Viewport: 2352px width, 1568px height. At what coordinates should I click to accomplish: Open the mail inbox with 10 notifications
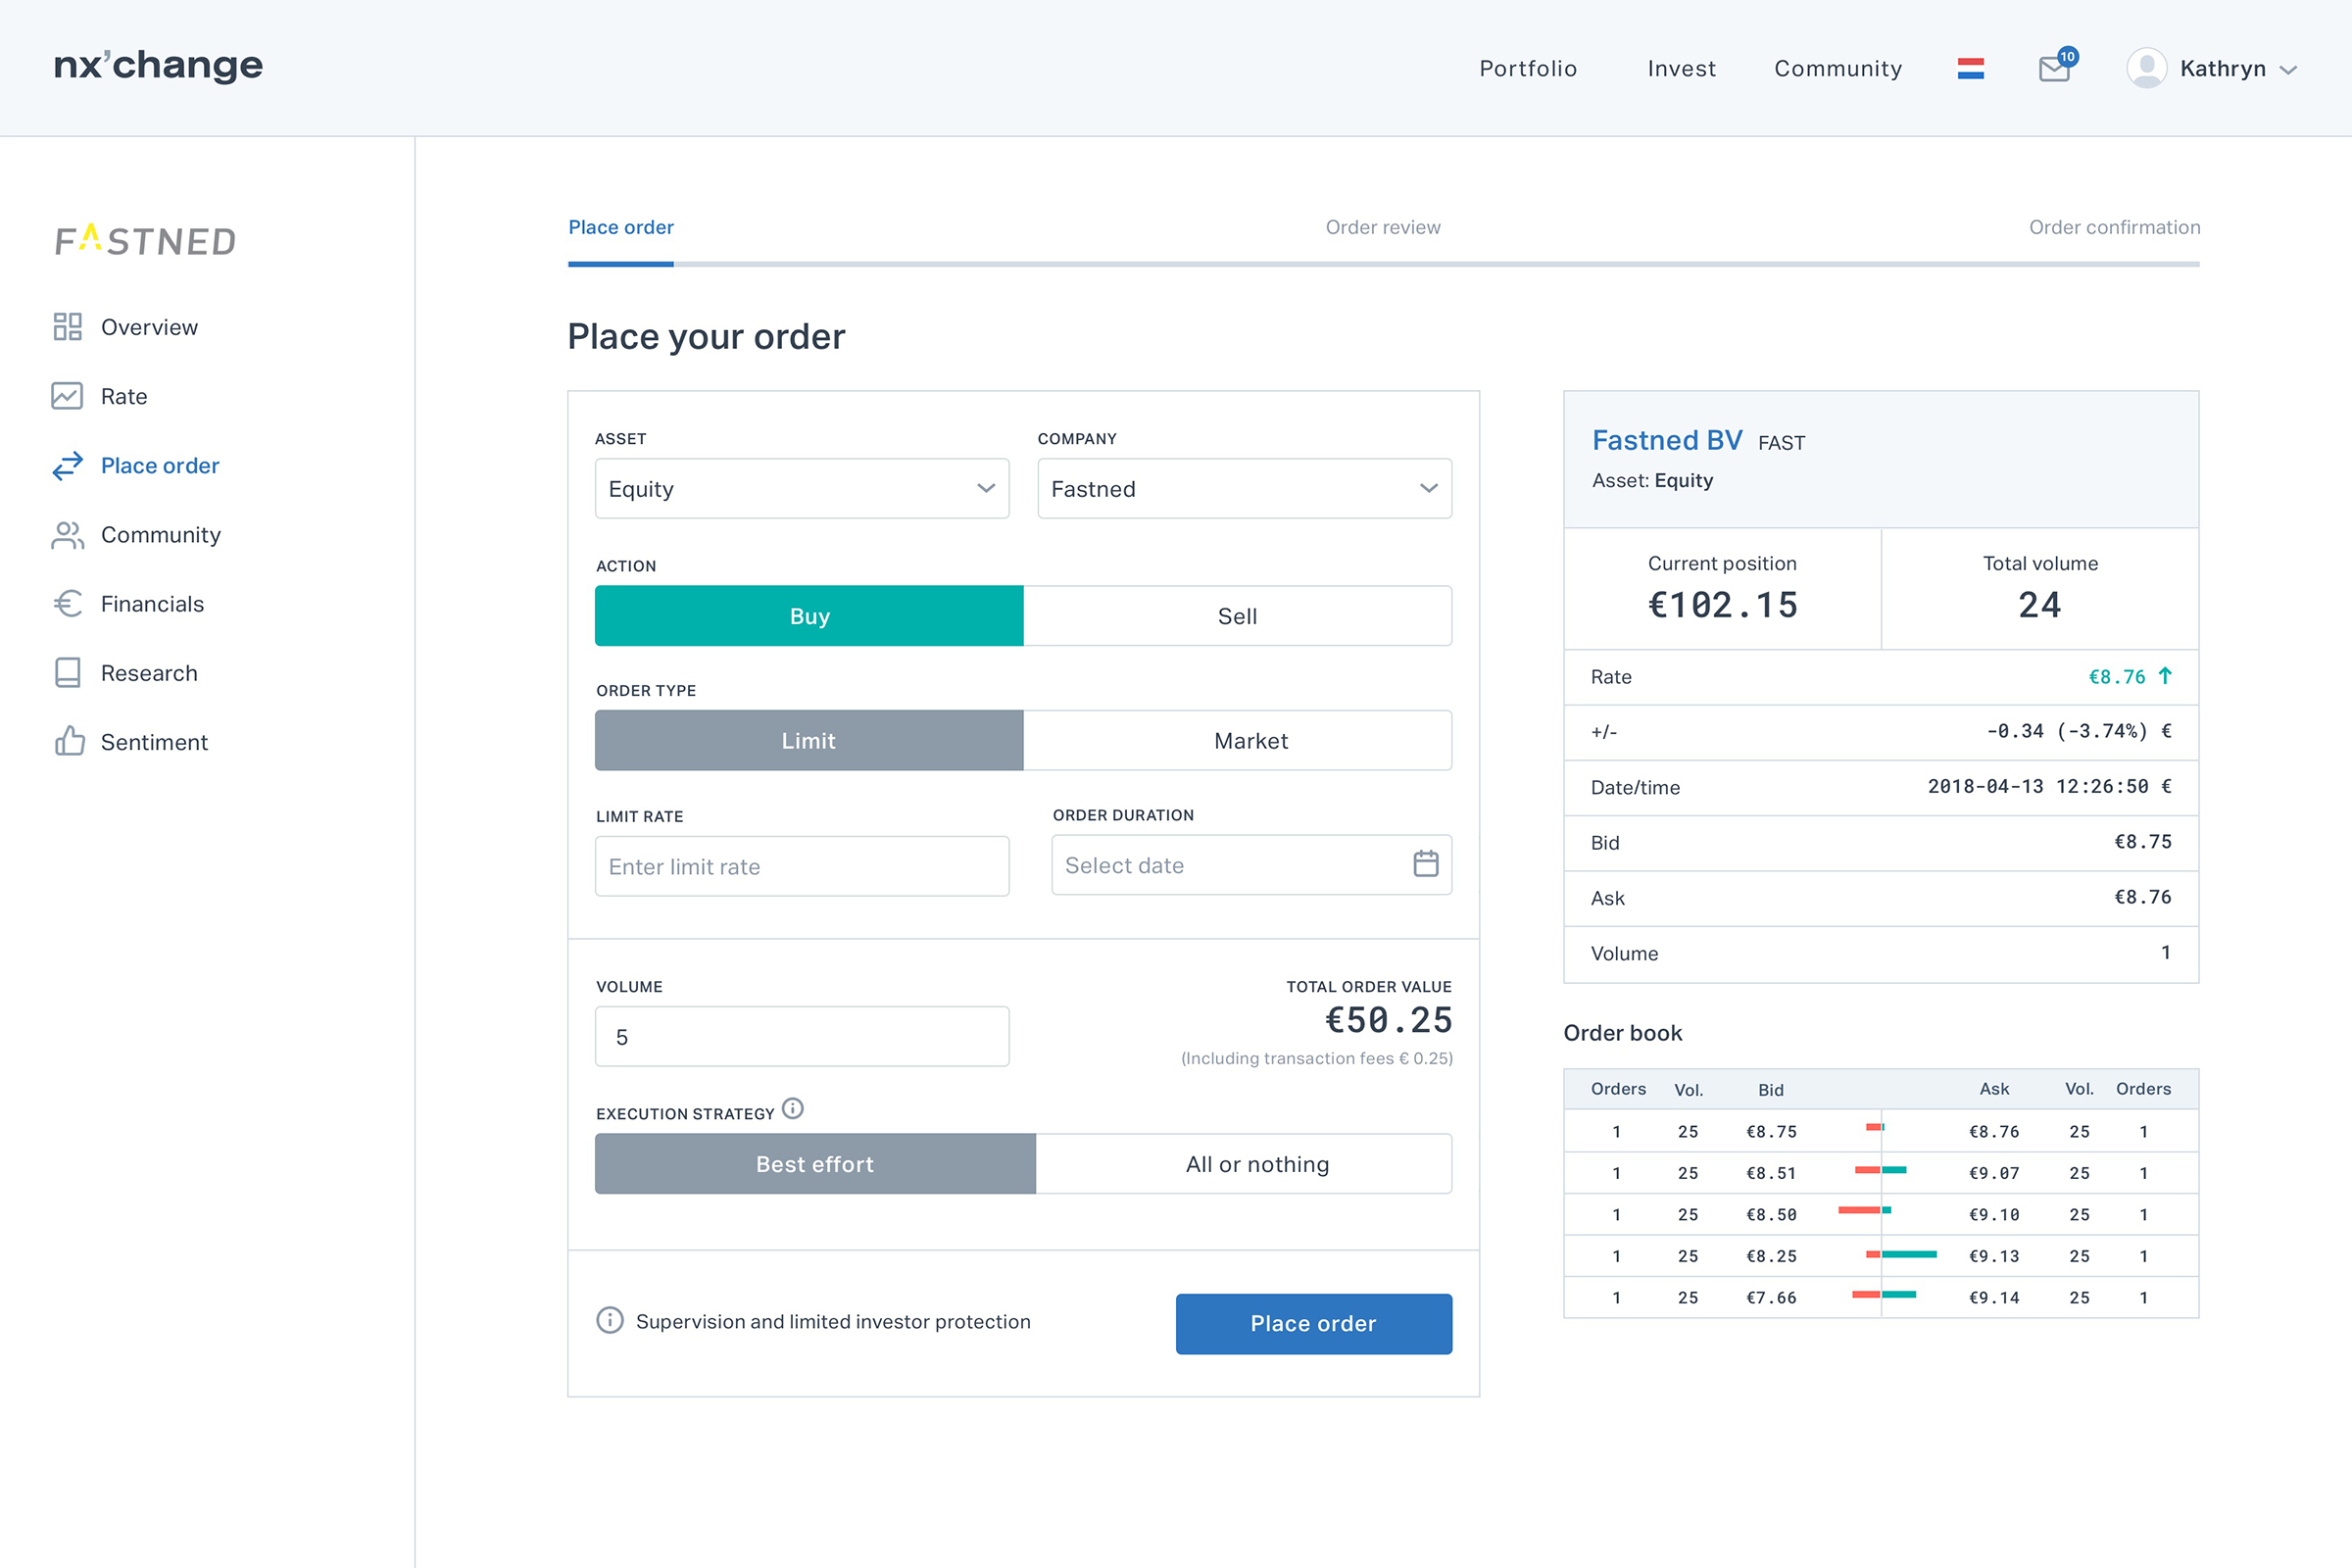coord(2054,68)
